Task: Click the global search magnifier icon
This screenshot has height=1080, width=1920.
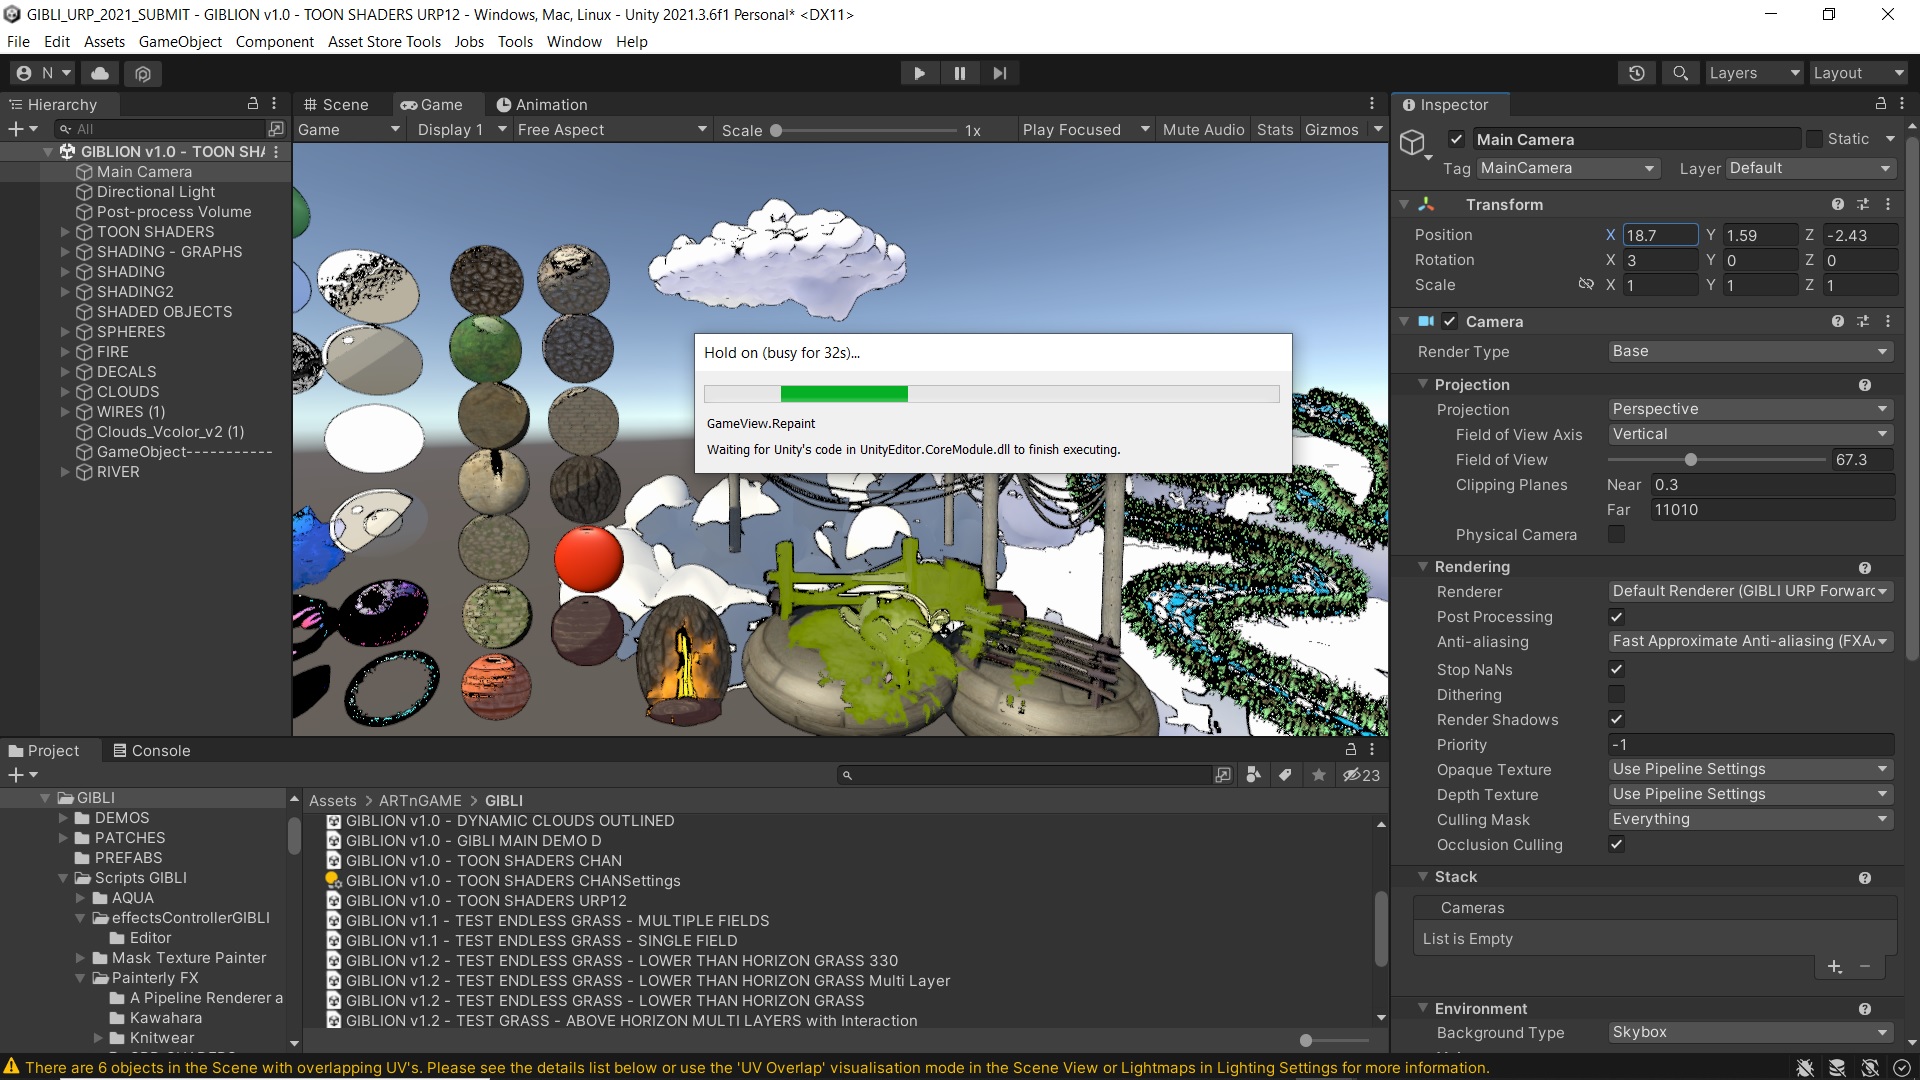Action: coord(1680,73)
